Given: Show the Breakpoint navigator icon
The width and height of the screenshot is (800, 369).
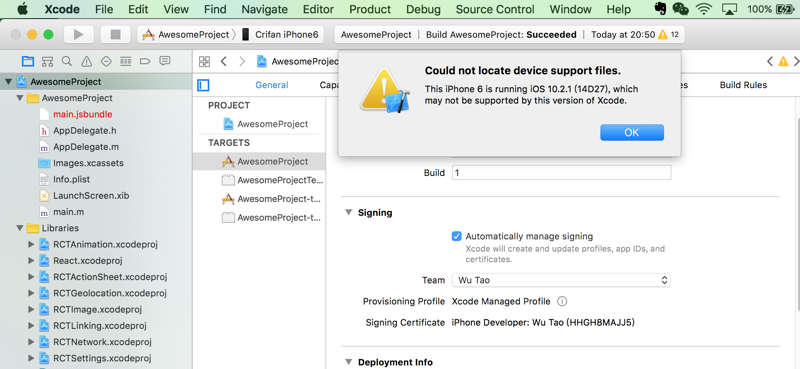Looking at the screenshot, I should pos(145,62).
